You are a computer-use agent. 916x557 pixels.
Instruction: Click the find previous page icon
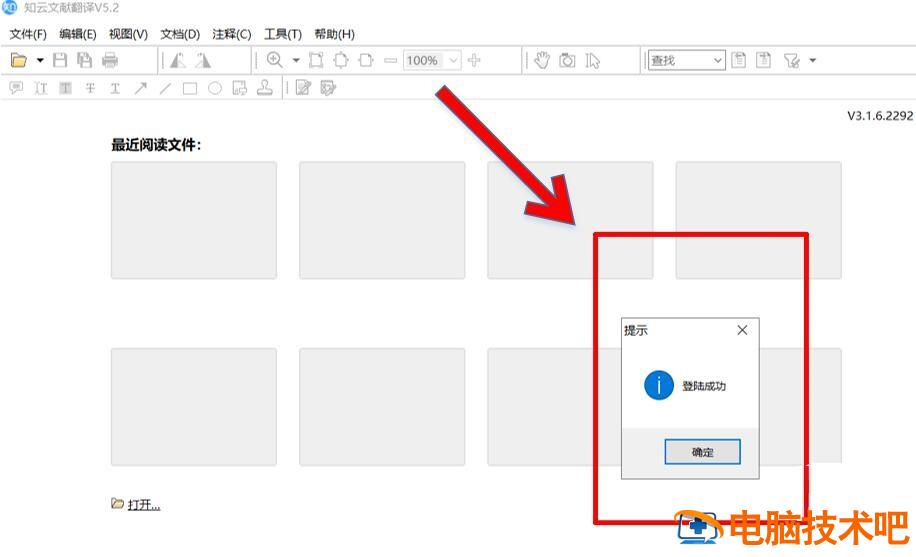tap(738, 60)
